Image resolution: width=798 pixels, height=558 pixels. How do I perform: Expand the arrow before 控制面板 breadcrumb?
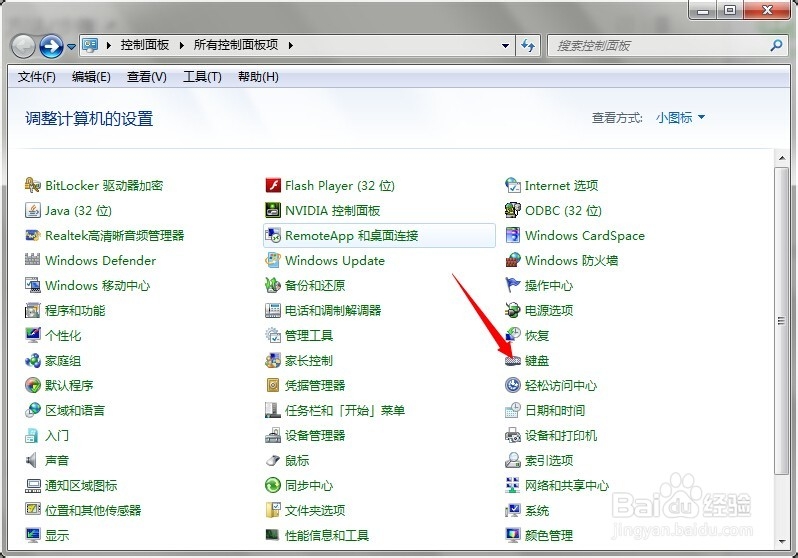(x=108, y=45)
